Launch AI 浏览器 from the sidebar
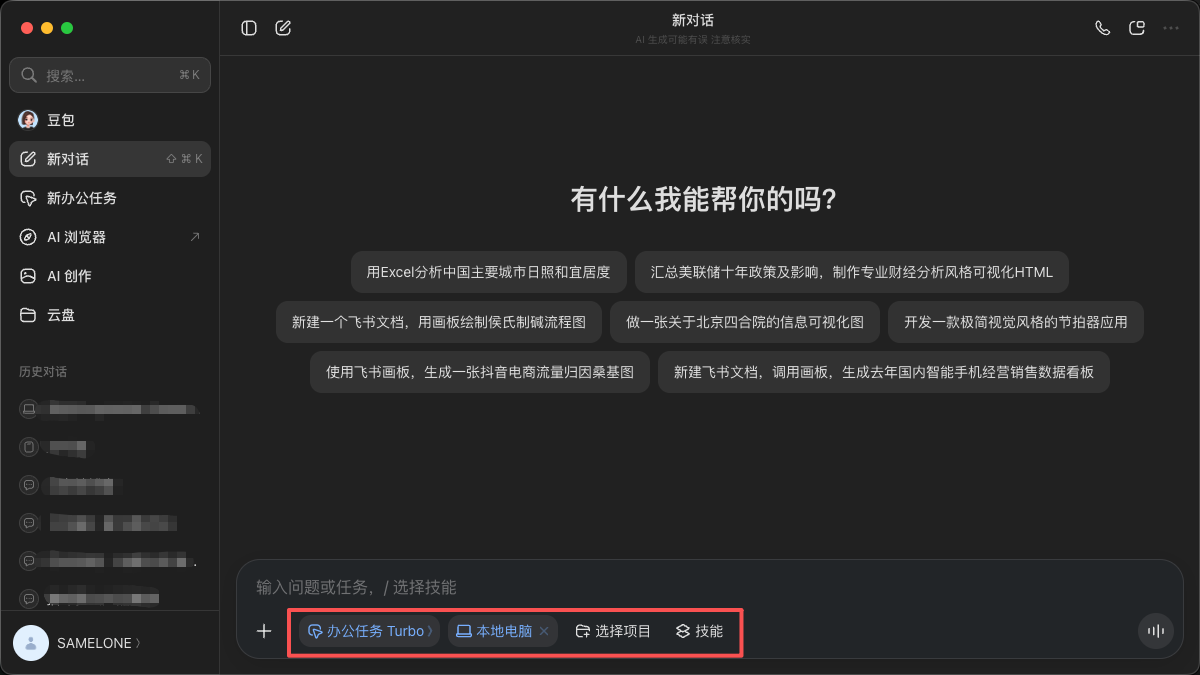1200x675 pixels. pos(110,237)
